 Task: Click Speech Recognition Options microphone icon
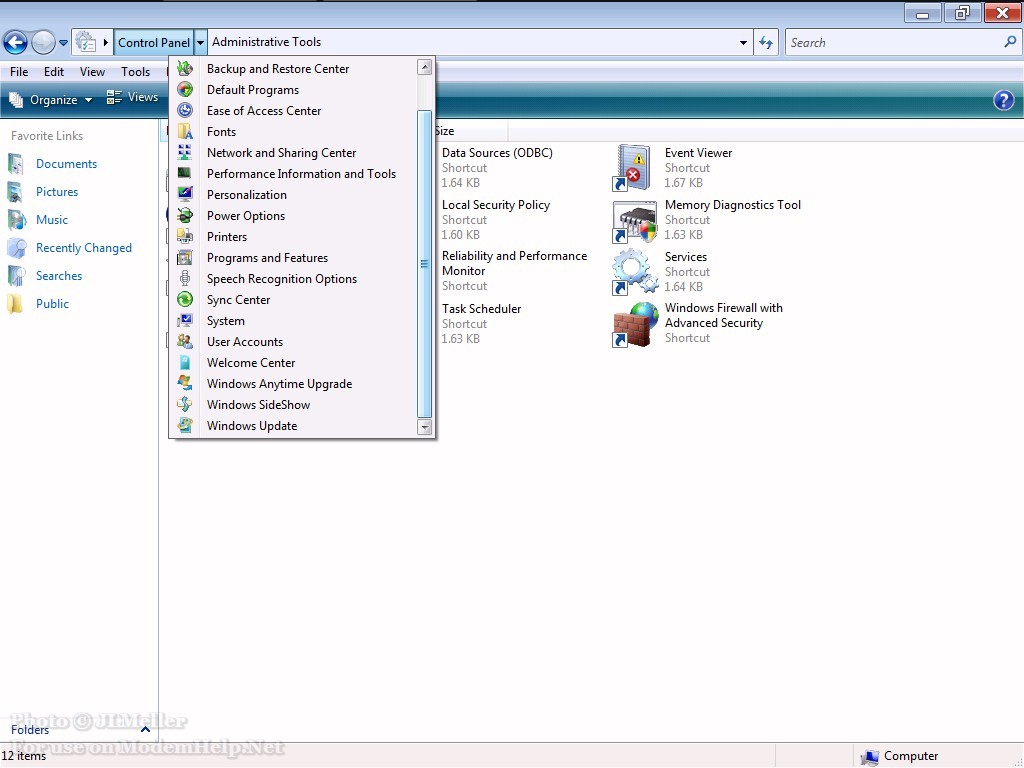pos(185,278)
